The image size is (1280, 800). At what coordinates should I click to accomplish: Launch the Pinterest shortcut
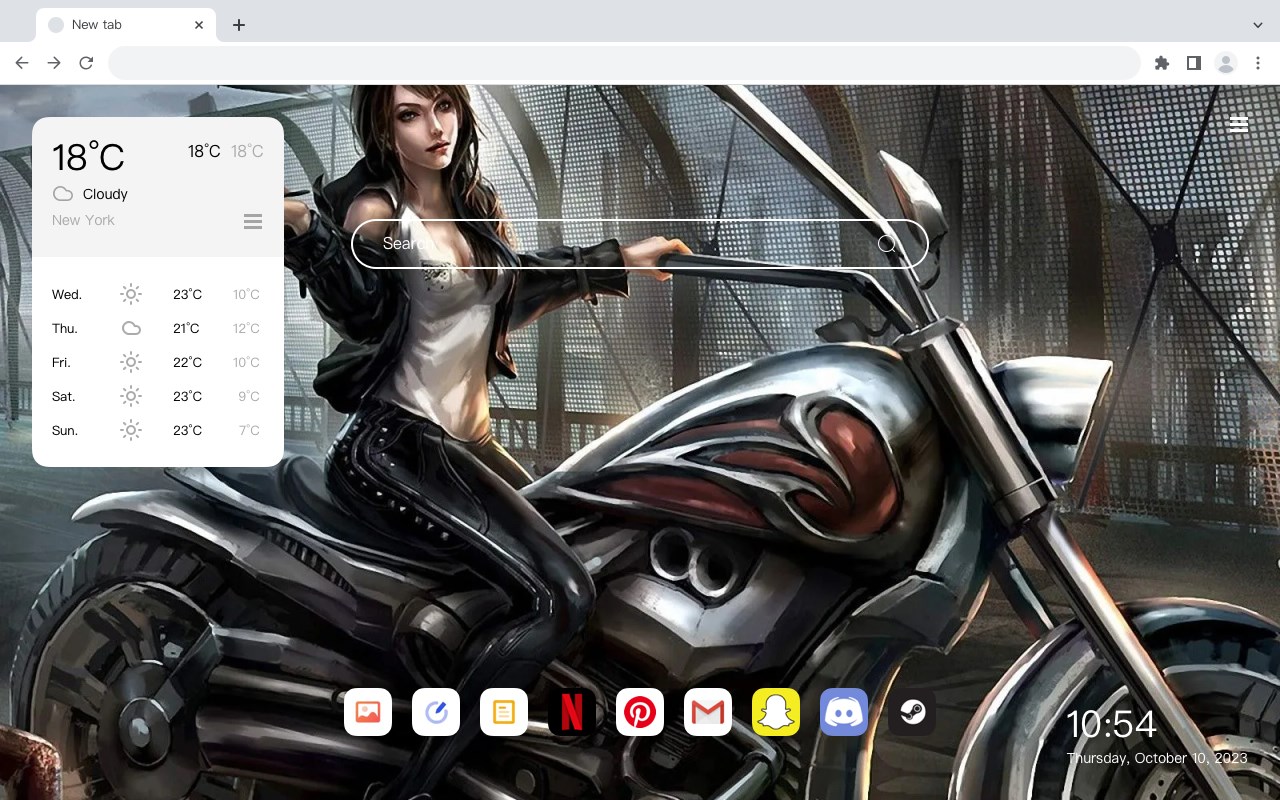(640, 712)
